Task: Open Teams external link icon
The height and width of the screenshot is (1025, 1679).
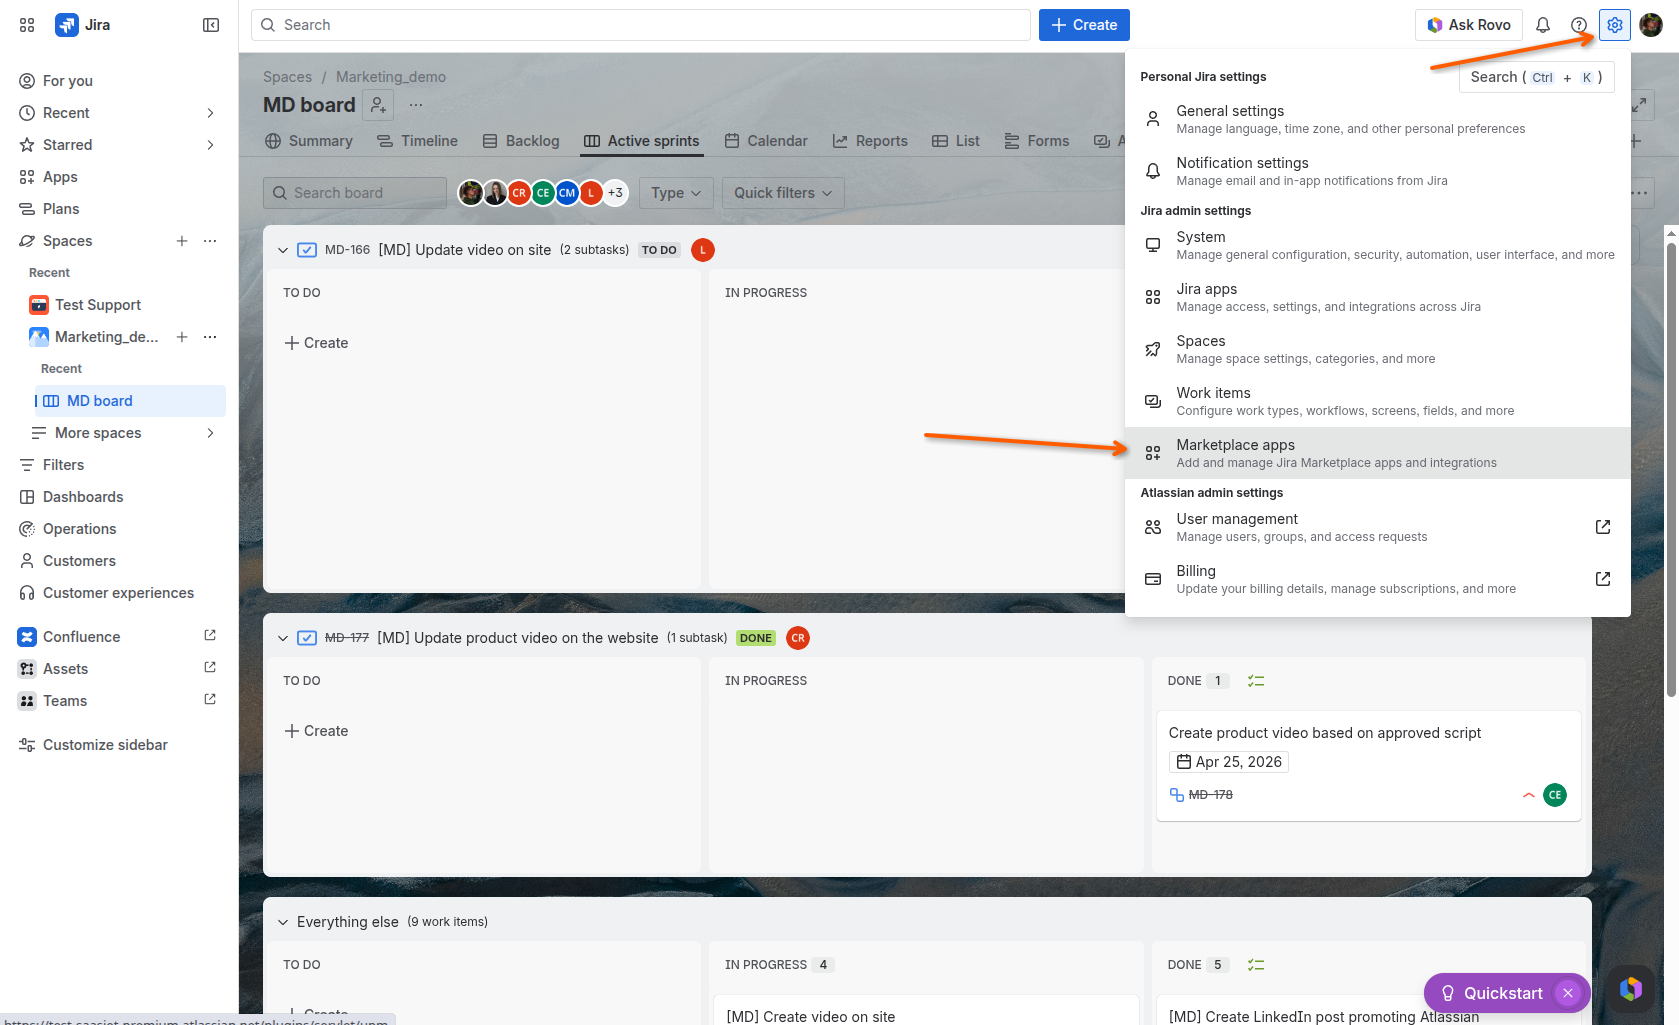Action: pos(210,700)
